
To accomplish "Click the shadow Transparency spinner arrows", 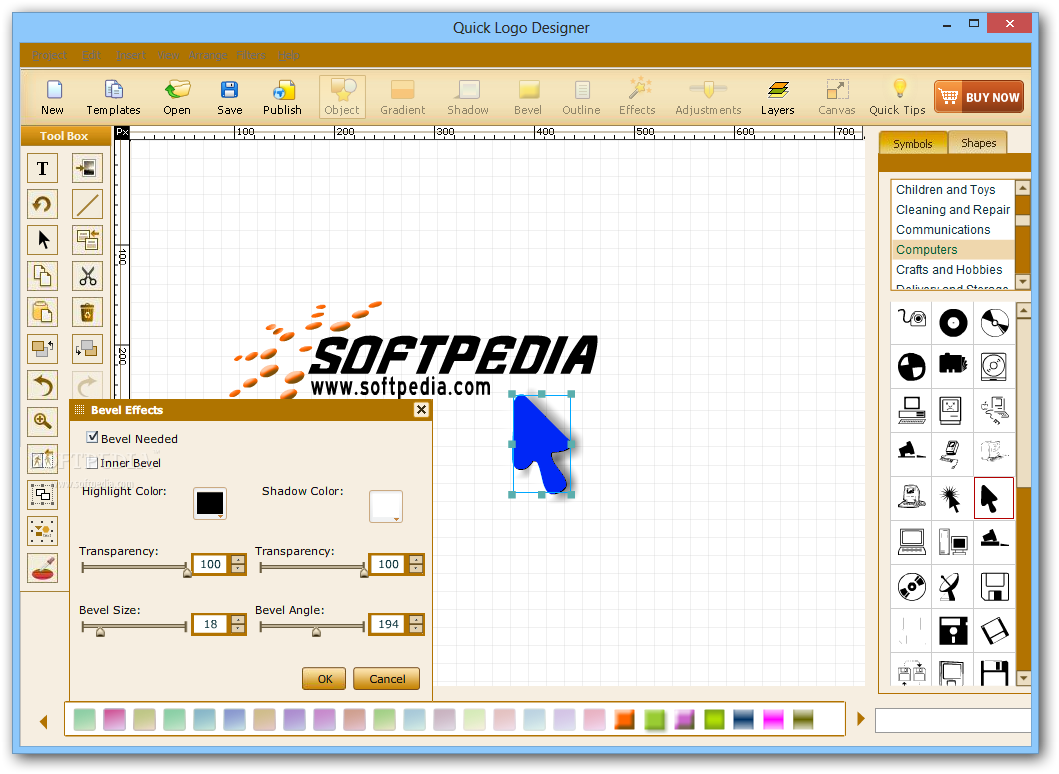I will pos(416,564).
